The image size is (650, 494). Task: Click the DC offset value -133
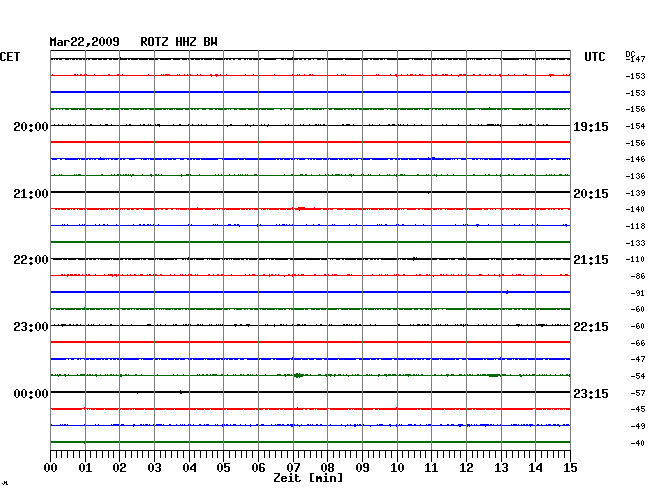[x=635, y=243]
